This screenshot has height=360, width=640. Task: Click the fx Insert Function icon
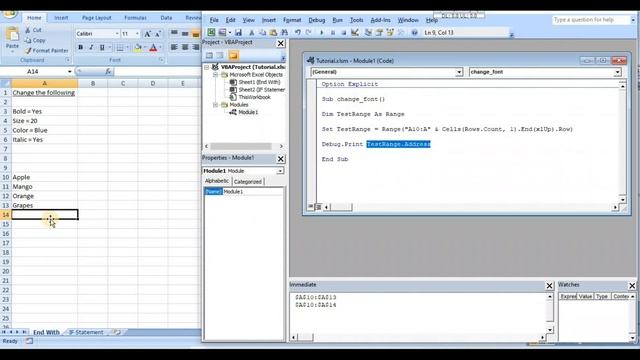pyautogui.click(x=108, y=71)
